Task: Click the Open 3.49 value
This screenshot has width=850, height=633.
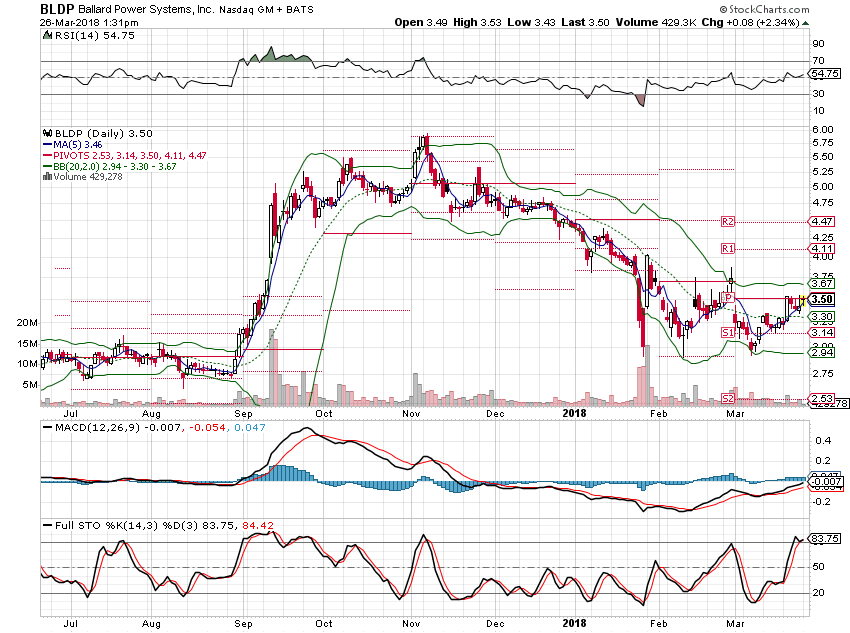Action: (421, 22)
